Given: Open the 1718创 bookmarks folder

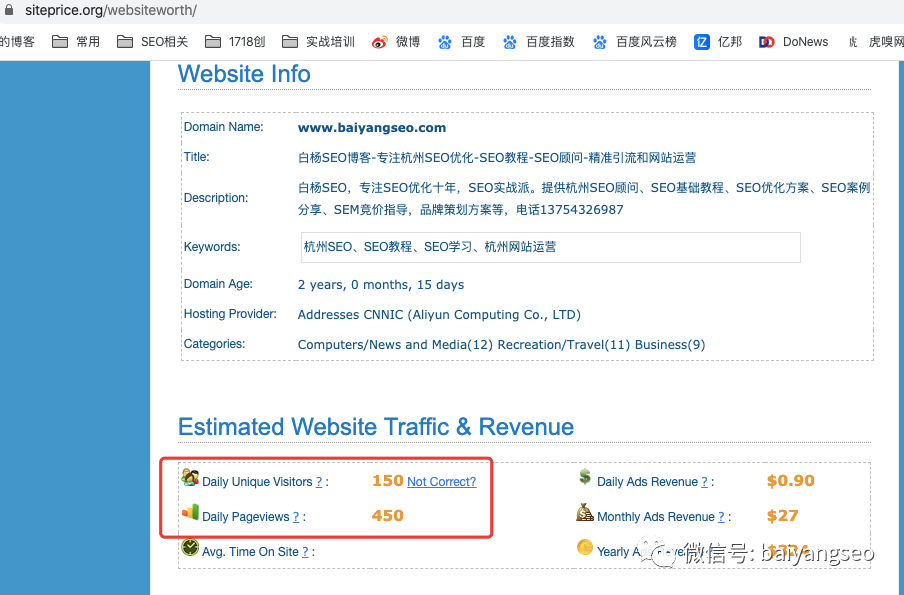Looking at the screenshot, I should coord(235,42).
